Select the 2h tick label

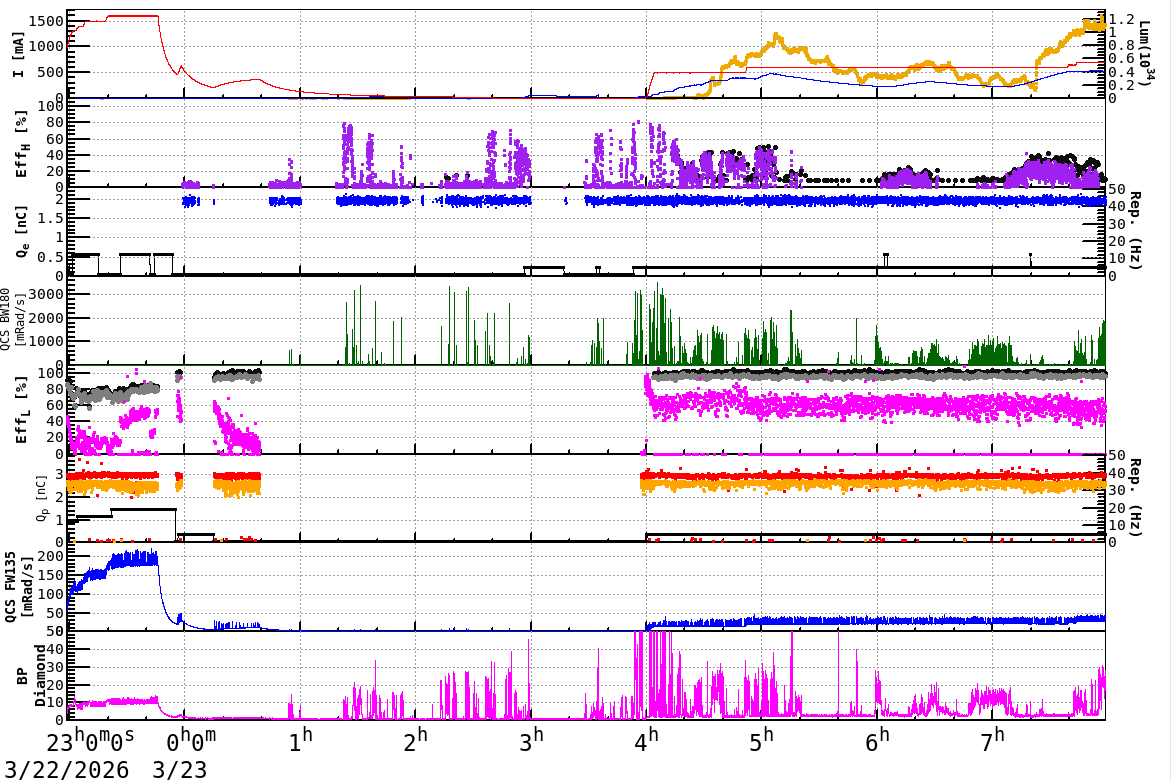coord(416,741)
